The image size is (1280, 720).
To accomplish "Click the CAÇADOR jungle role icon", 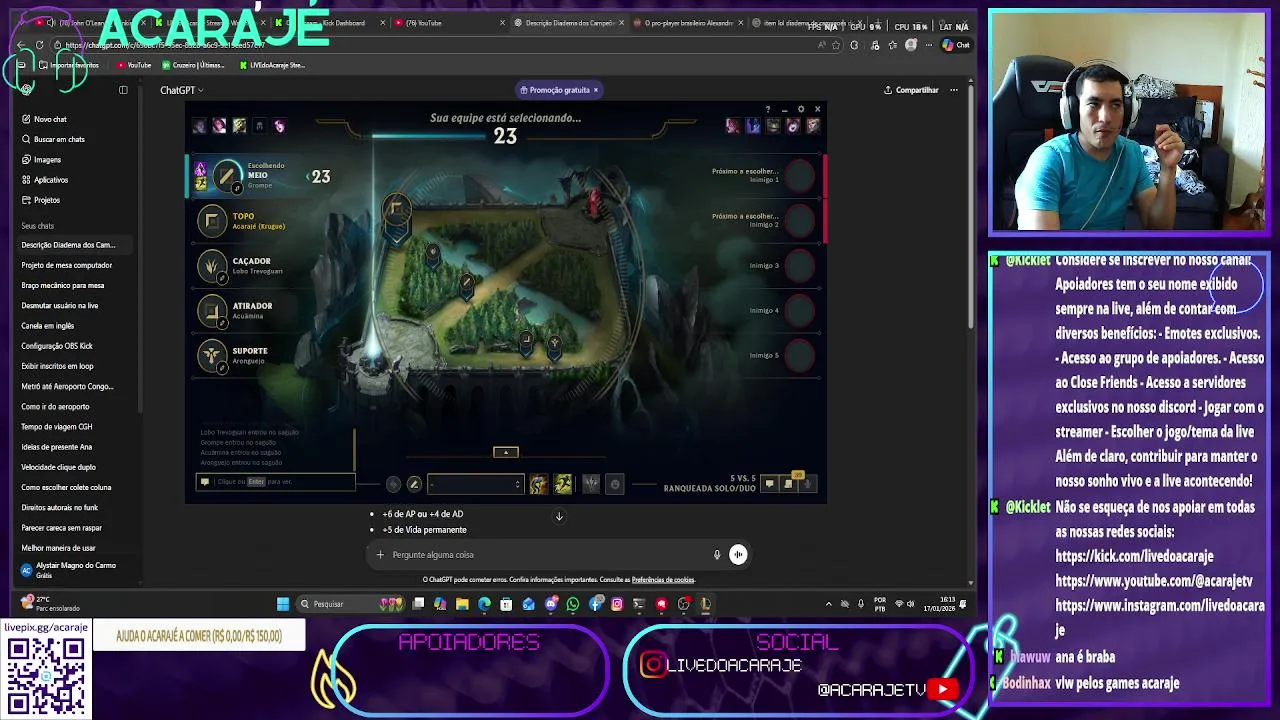I will pyautogui.click(x=212, y=266).
